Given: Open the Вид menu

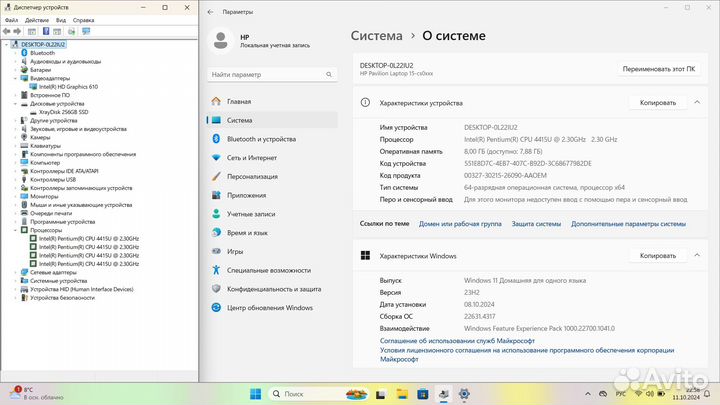Looking at the screenshot, I should (61, 20).
